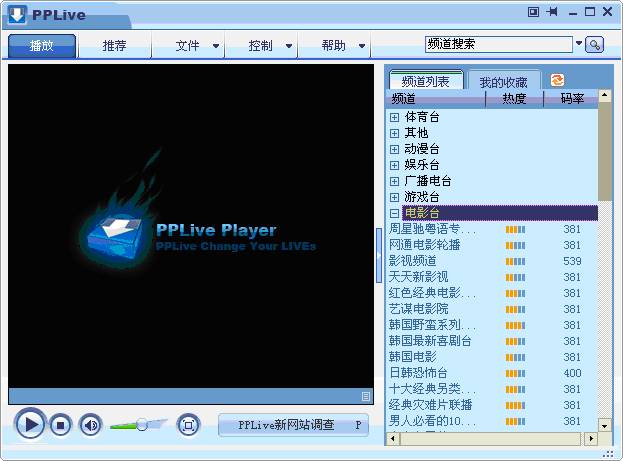
Task: Sort by 码率 column header
Action: point(571,99)
